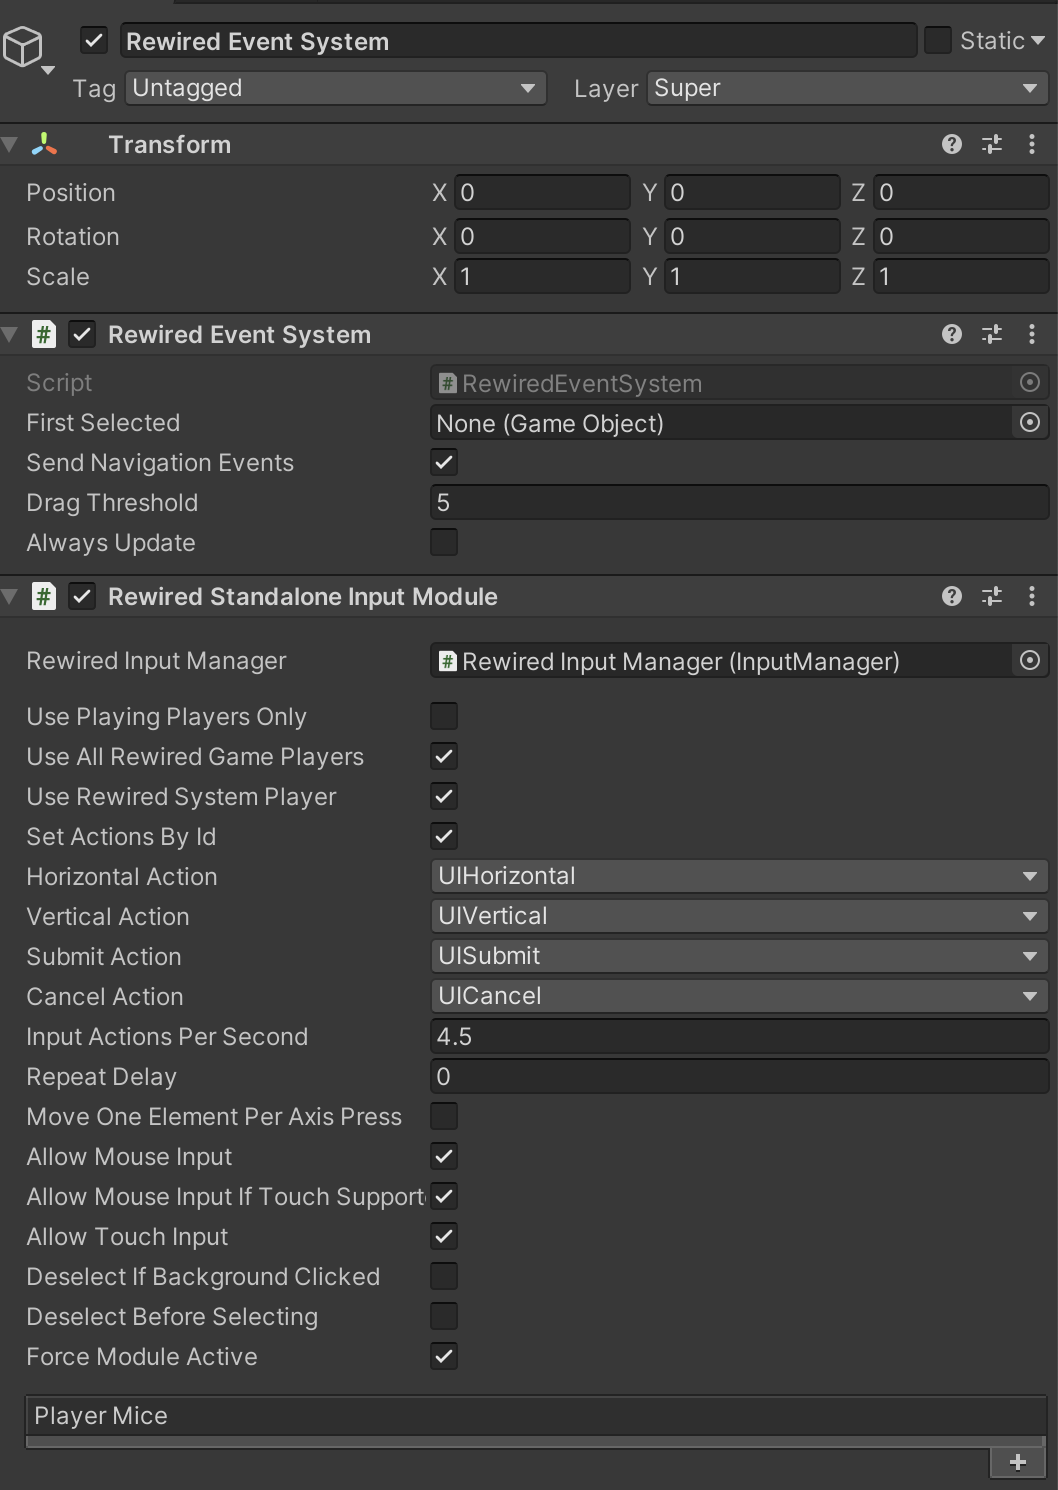Click the Player Mice list header
The height and width of the screenshot is (1490, 1058).
coord(536,1416)
